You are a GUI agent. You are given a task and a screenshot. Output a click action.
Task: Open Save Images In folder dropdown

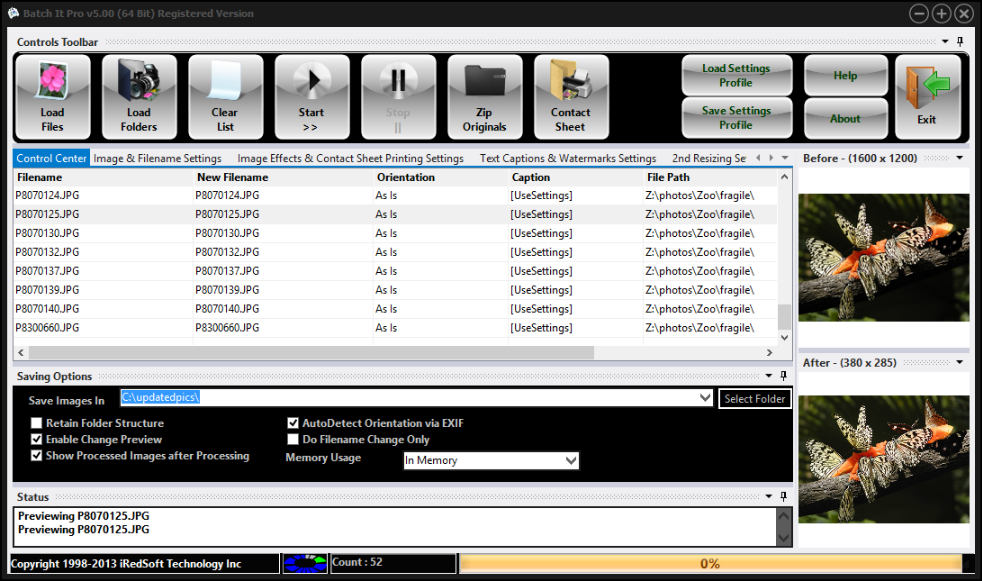click(705, 398)
